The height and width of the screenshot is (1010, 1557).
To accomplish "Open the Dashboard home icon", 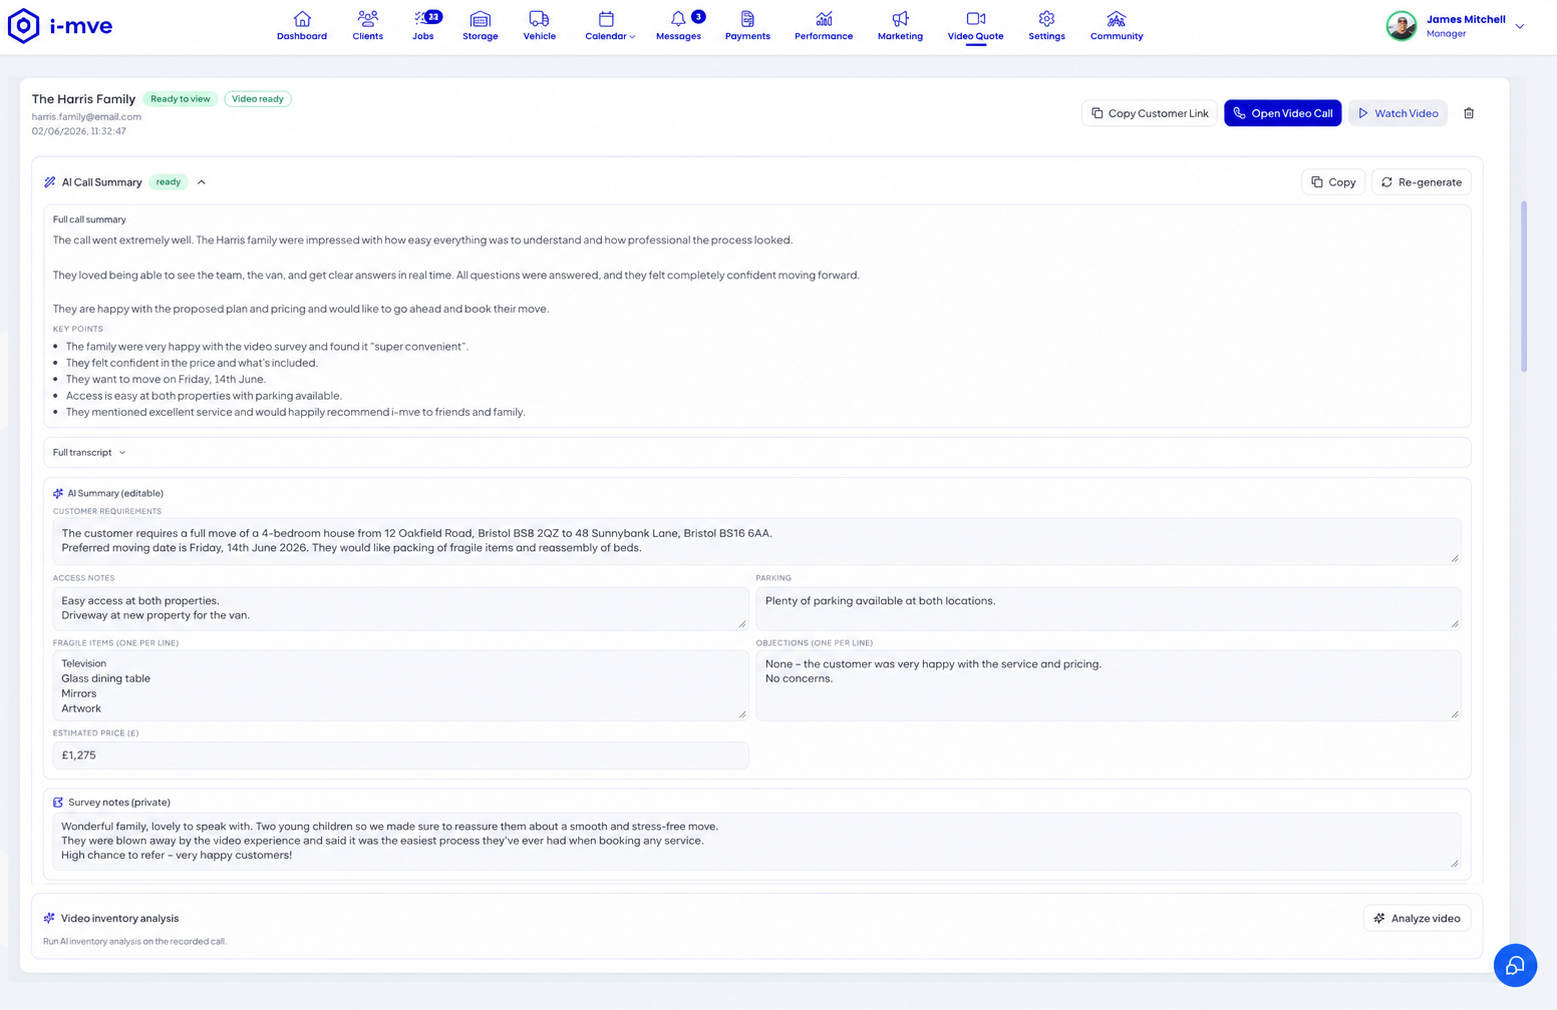I will (x=302, y=19).
